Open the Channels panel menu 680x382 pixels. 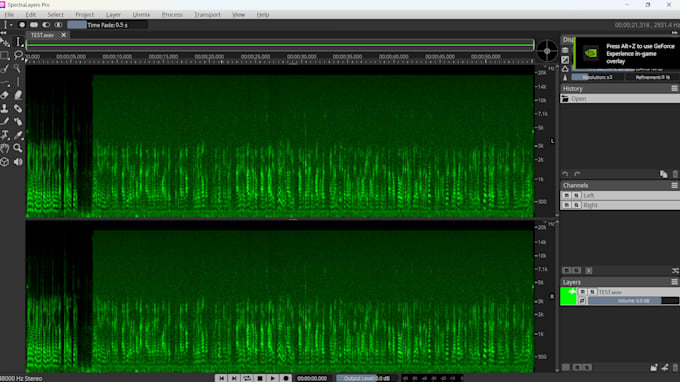pos(675,185)
